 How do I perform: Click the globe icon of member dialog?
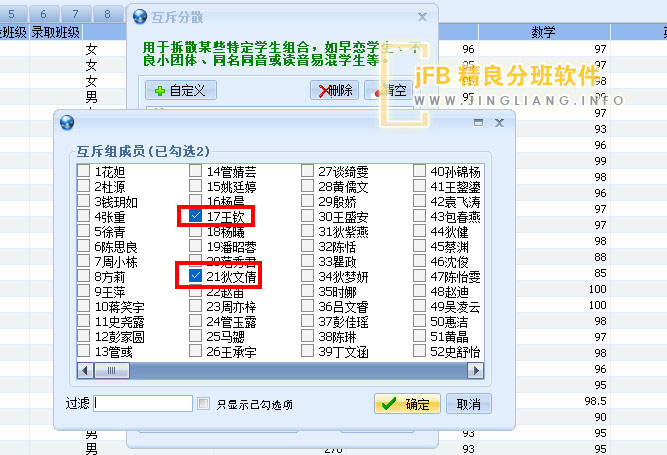(67, 122)
